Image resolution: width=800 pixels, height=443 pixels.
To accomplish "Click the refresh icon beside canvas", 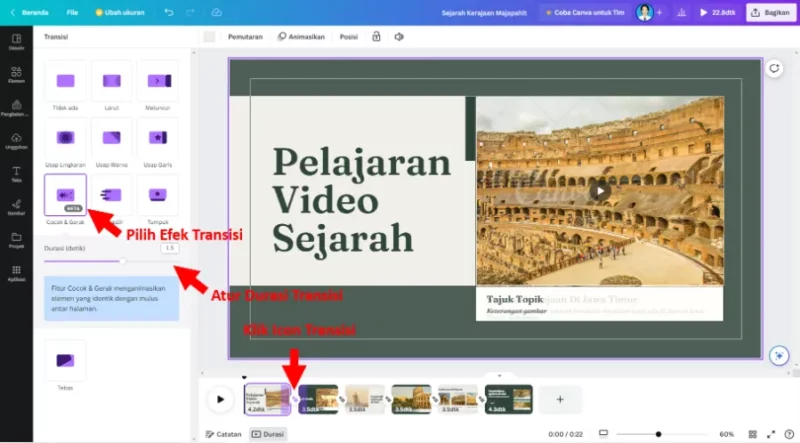I will (x=774, y=68).
